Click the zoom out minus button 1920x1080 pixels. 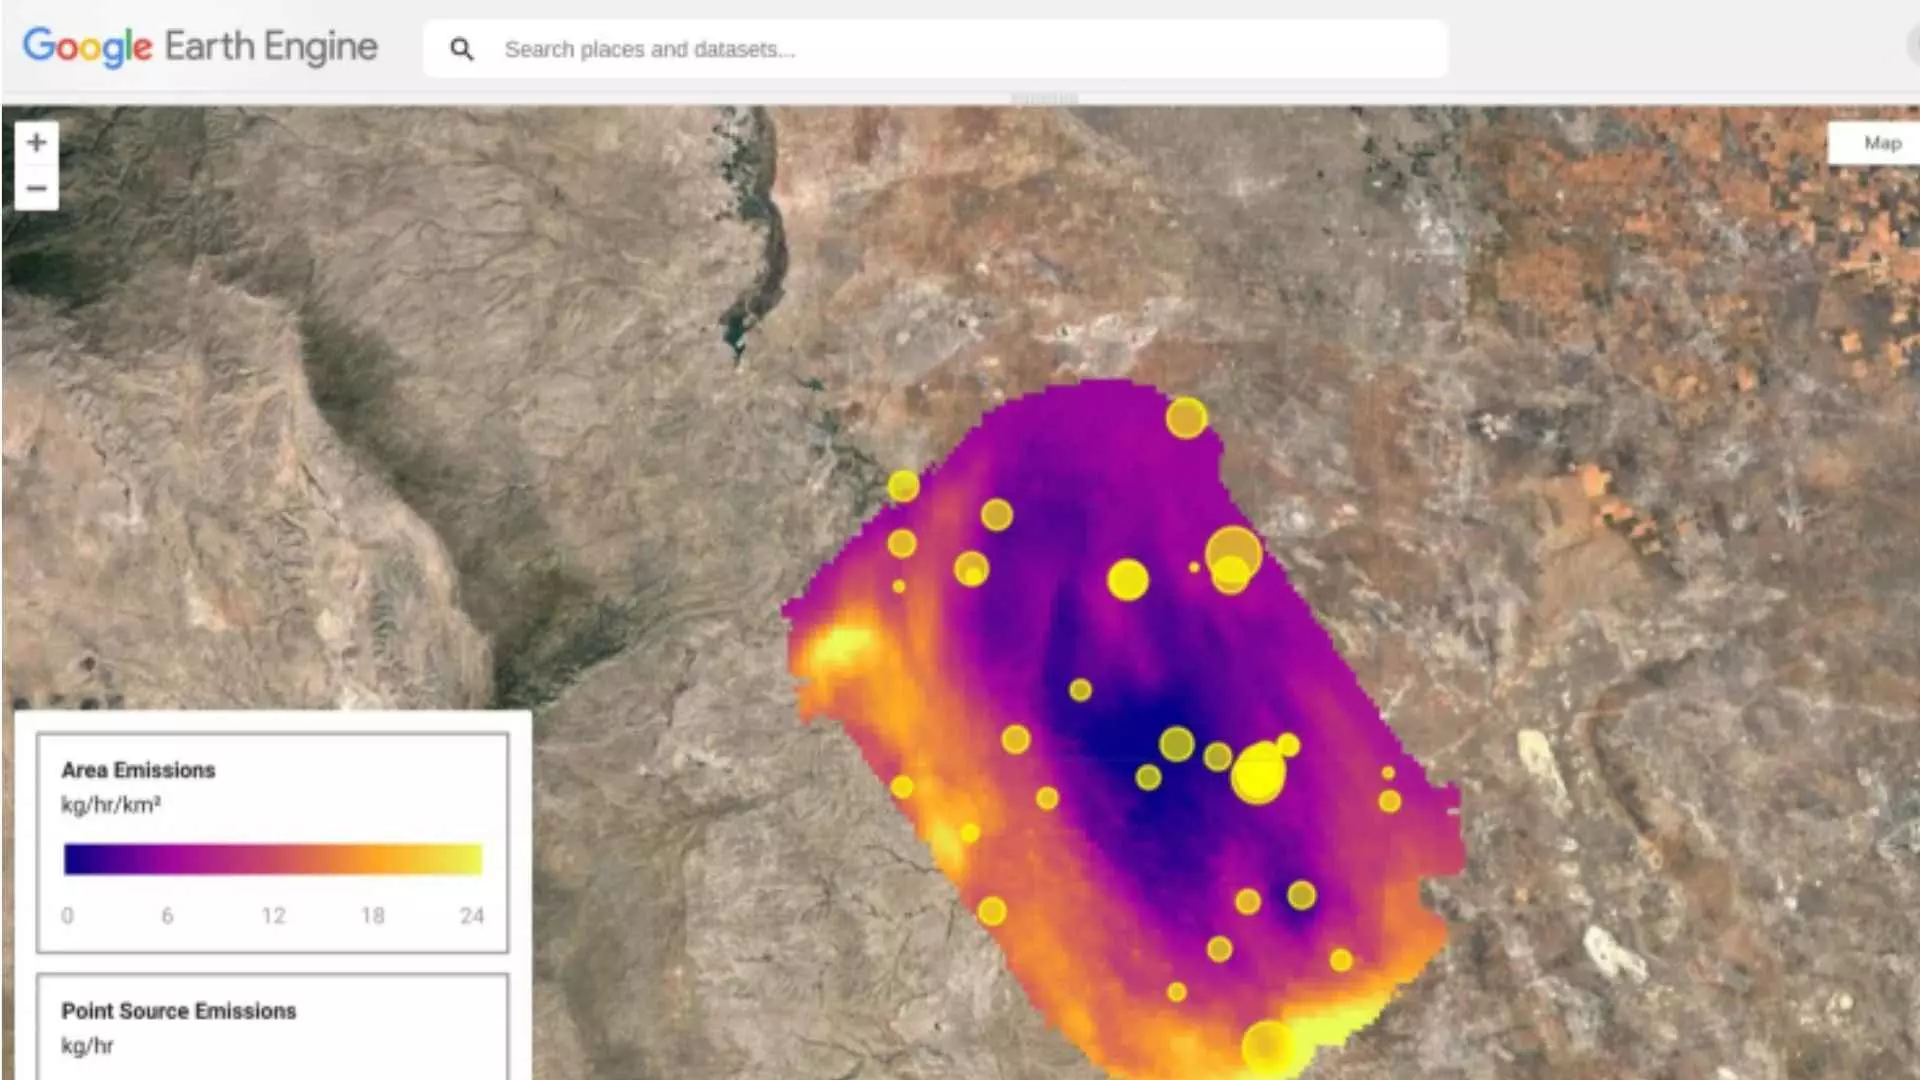(x=37, y=188)
